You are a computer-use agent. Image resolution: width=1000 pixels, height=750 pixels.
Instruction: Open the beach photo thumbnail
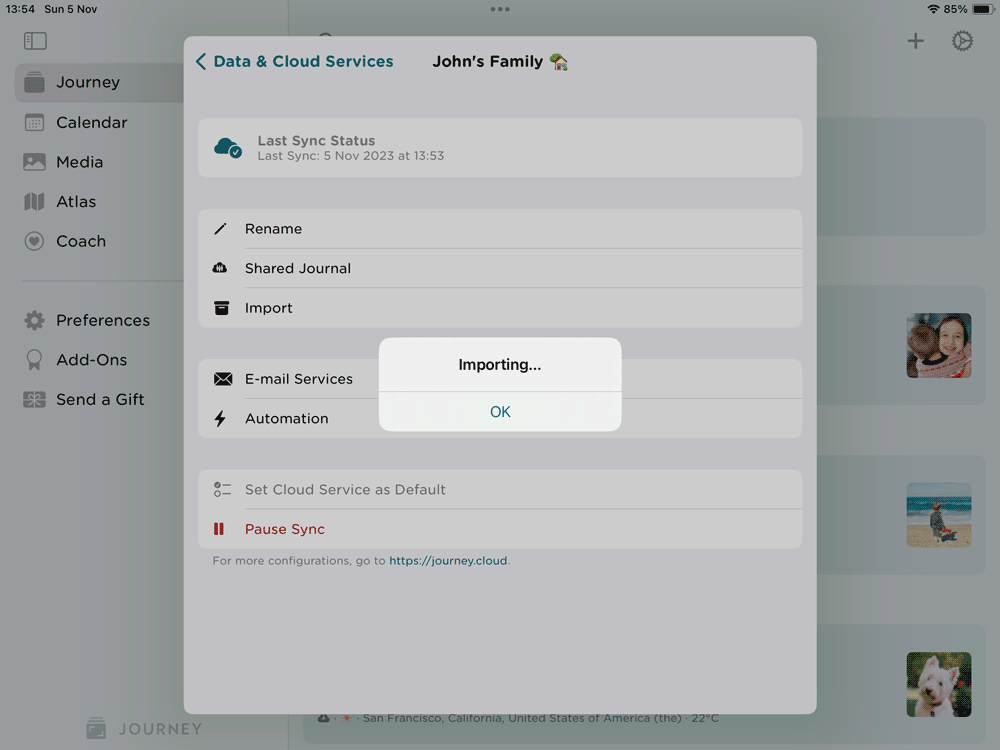click(x=938, y=515)
